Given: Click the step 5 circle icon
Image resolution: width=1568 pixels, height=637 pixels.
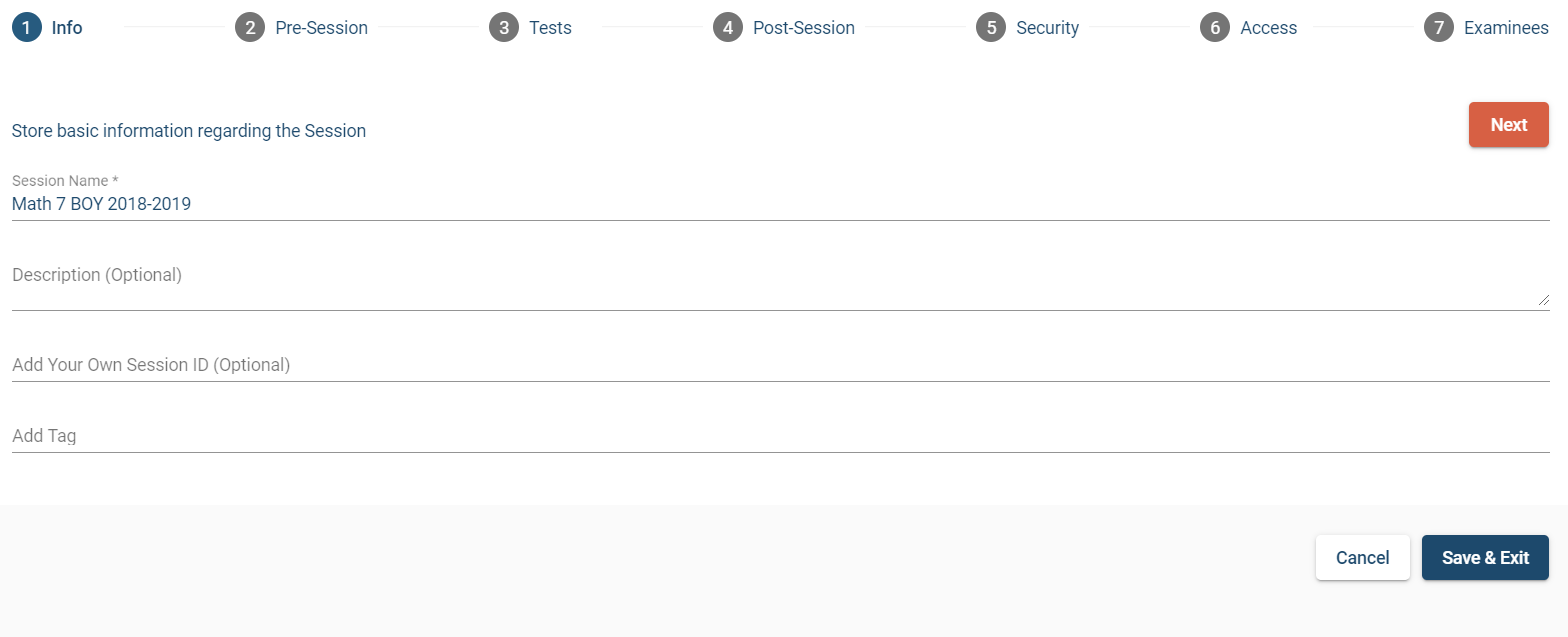Looking at the screenshot, I should pyautogui.click(x=991, y=28).
